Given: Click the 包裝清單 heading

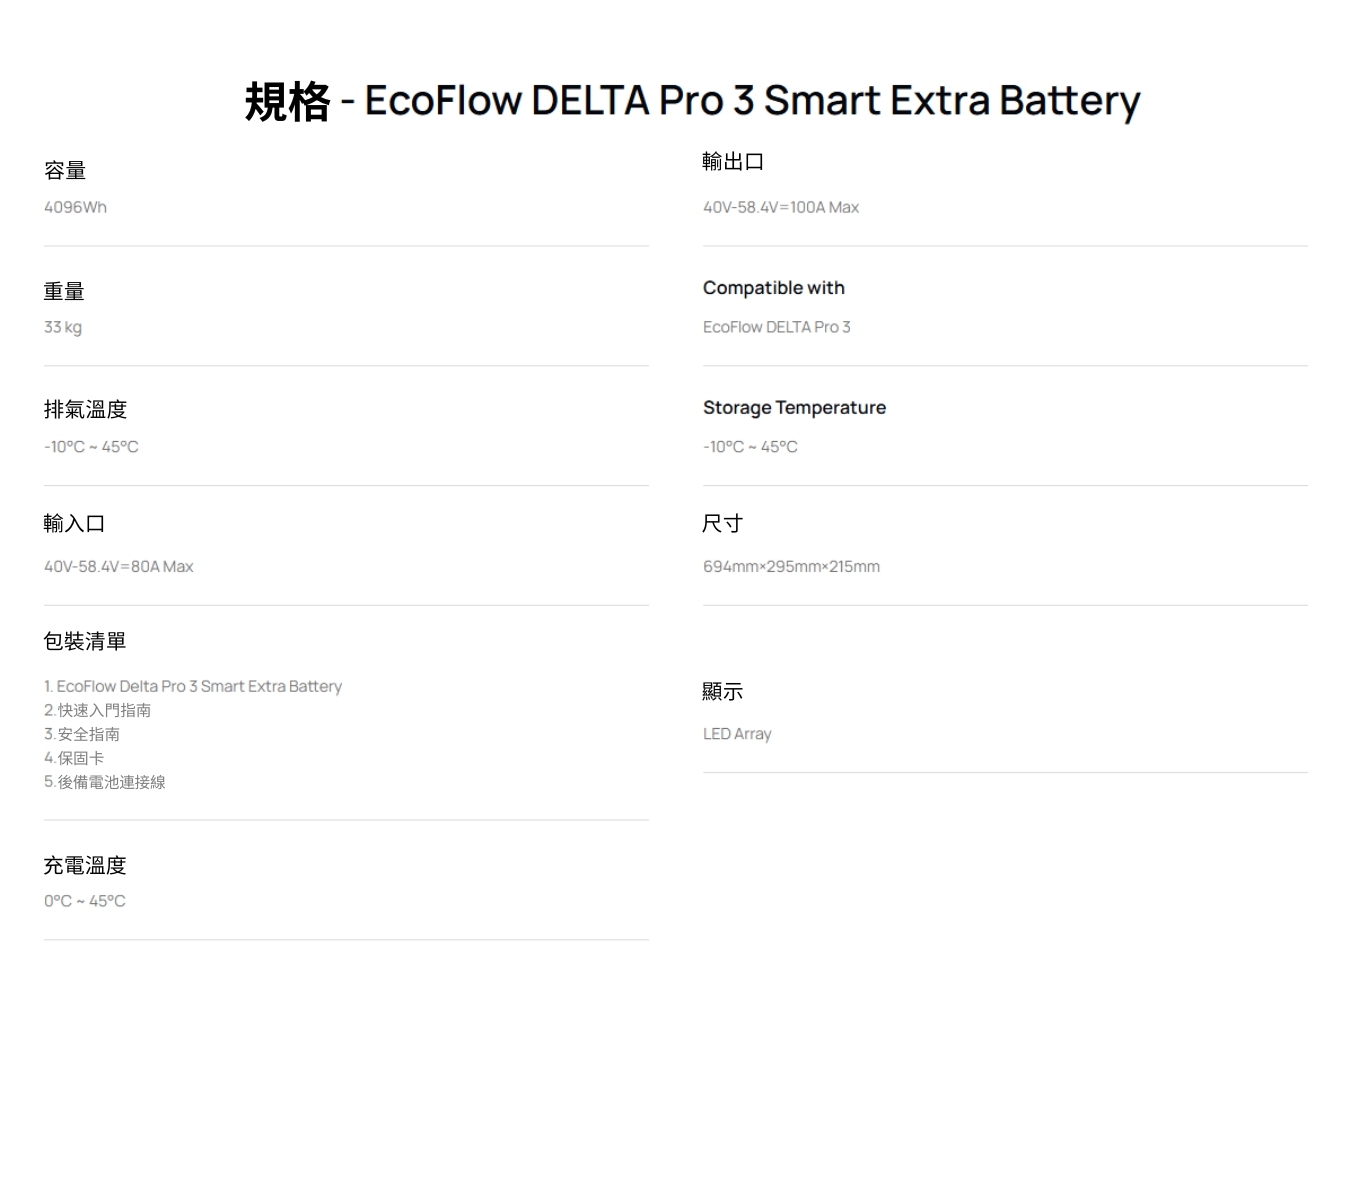Looking at the screenshot, I should (85, 641).
